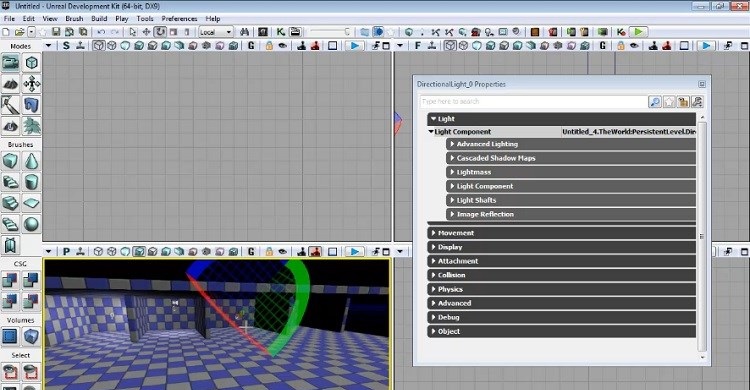The width and height of the screenshot is (750, 390).
Task: Click the green Play in Editor arrow
Action: pyautogui.click(x=638, y=32)
